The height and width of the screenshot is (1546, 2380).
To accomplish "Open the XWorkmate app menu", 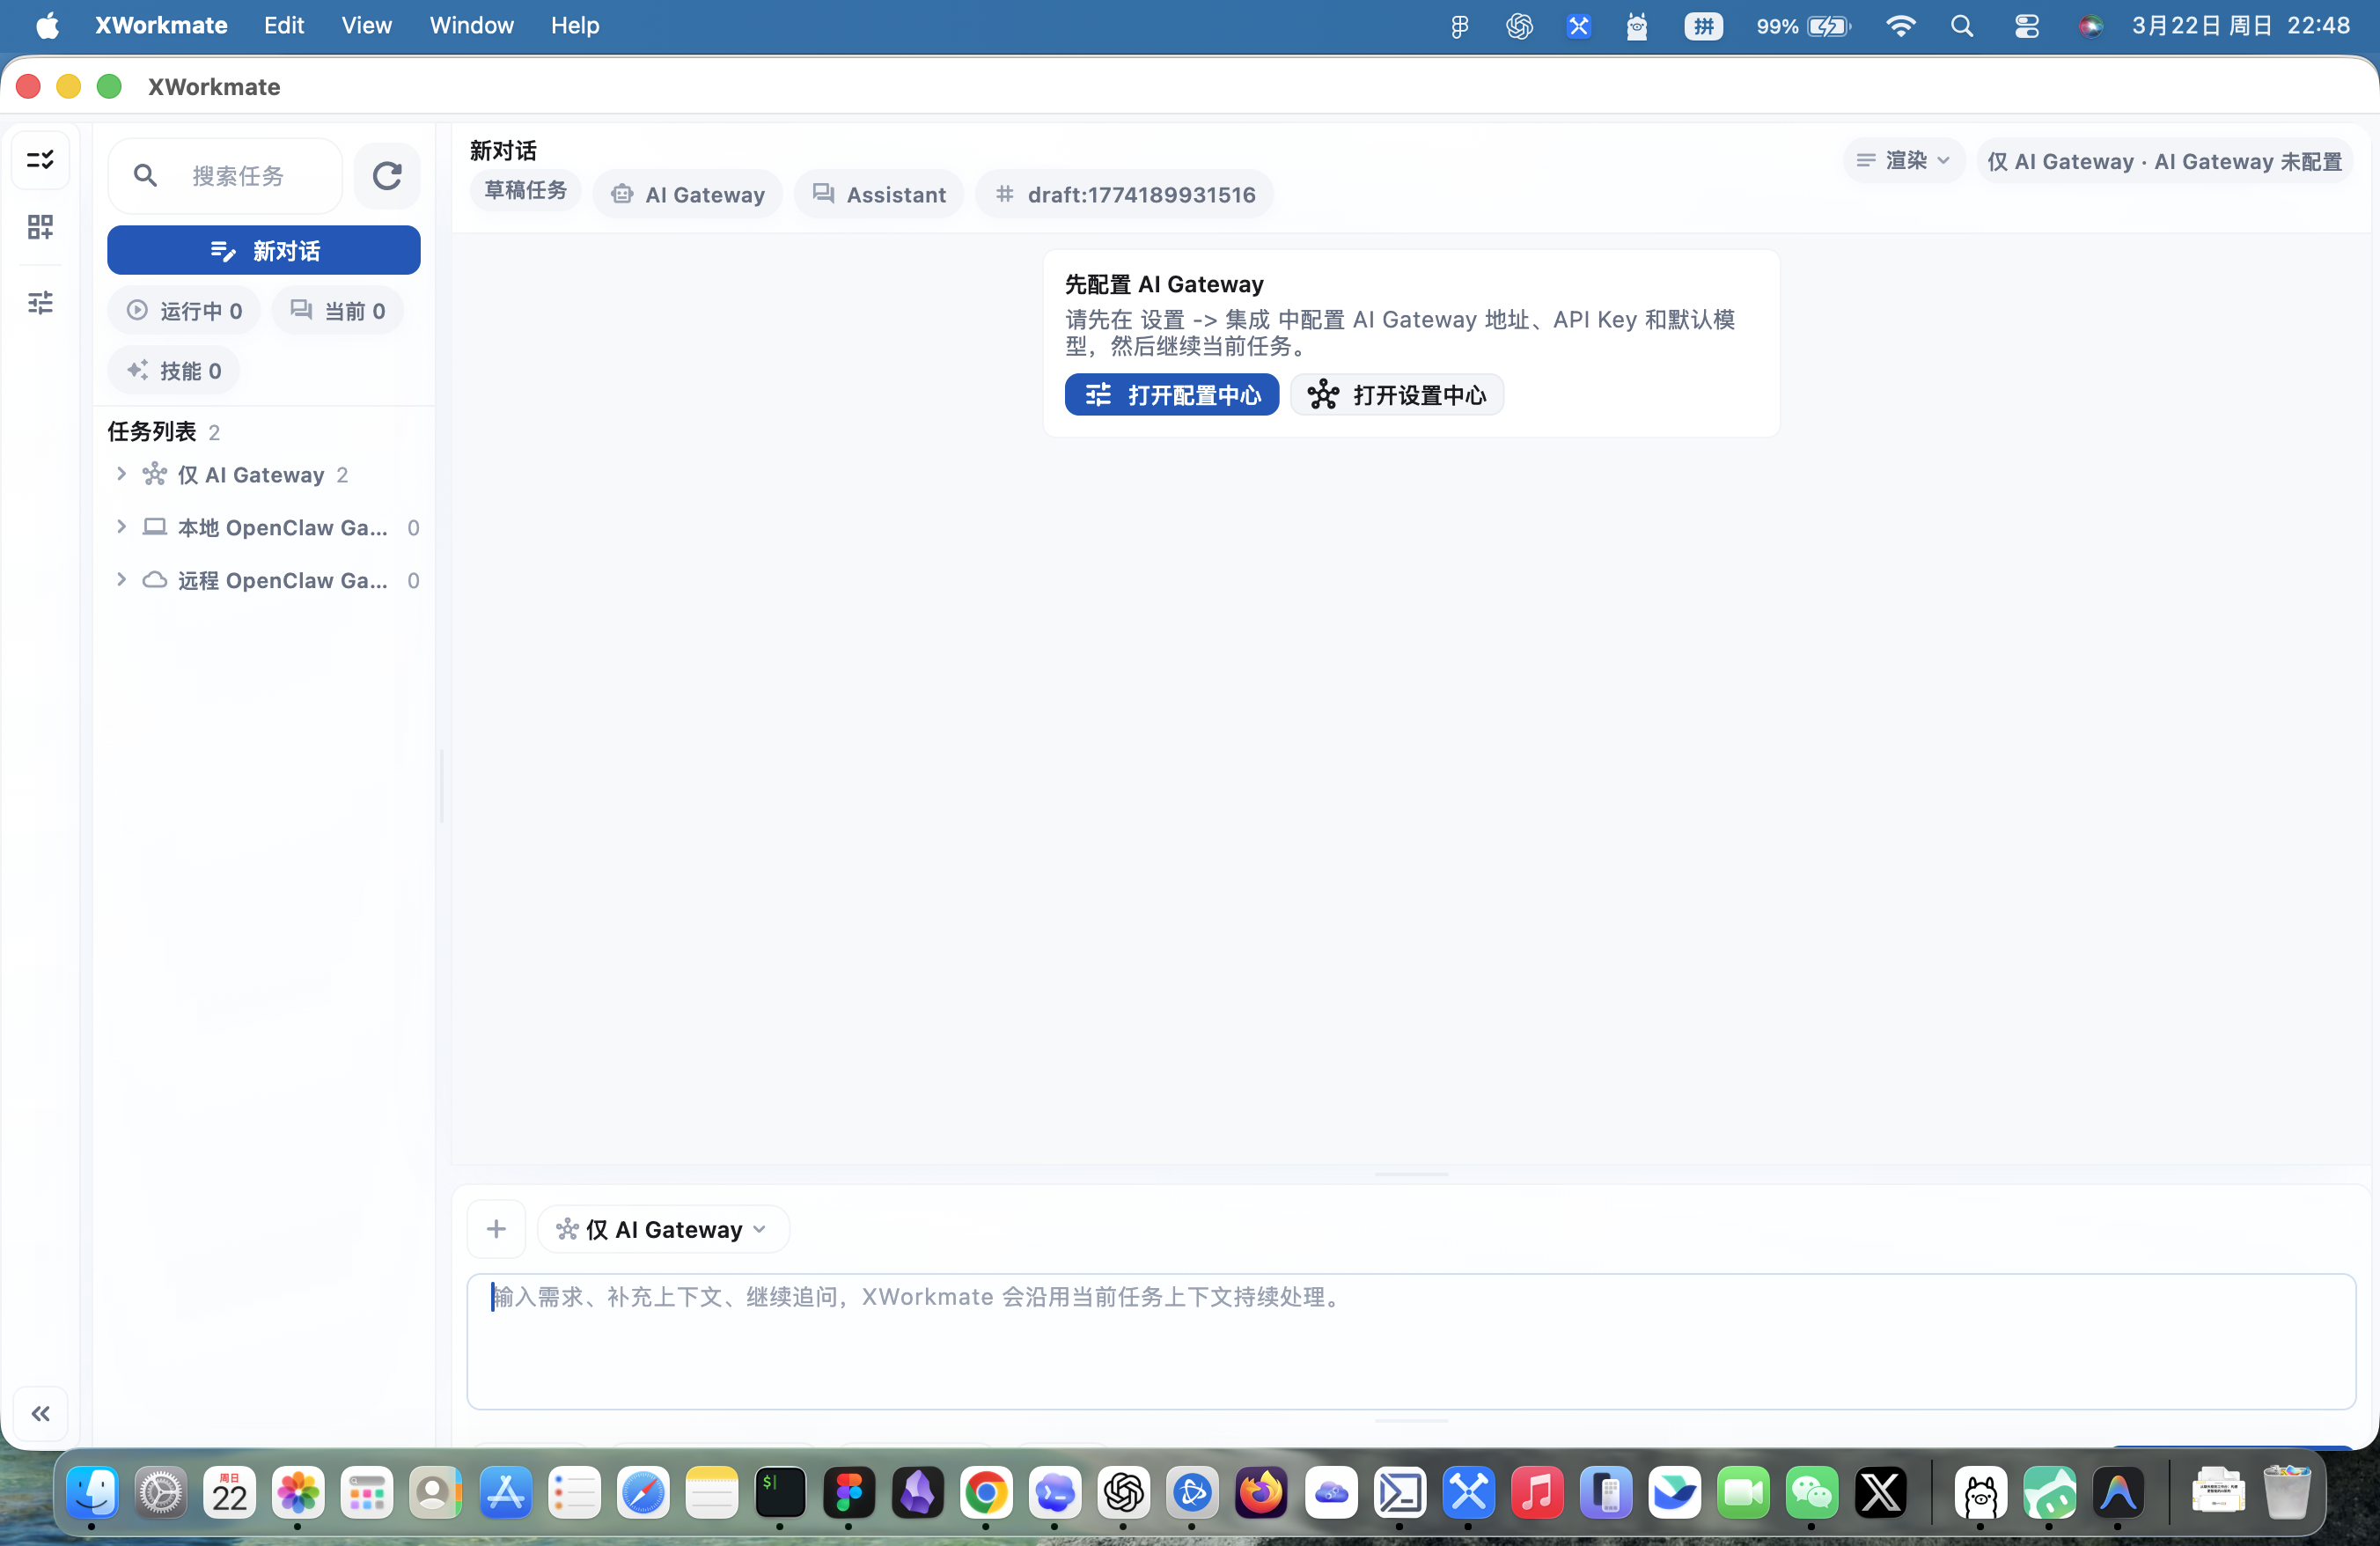I will [161, 26].
